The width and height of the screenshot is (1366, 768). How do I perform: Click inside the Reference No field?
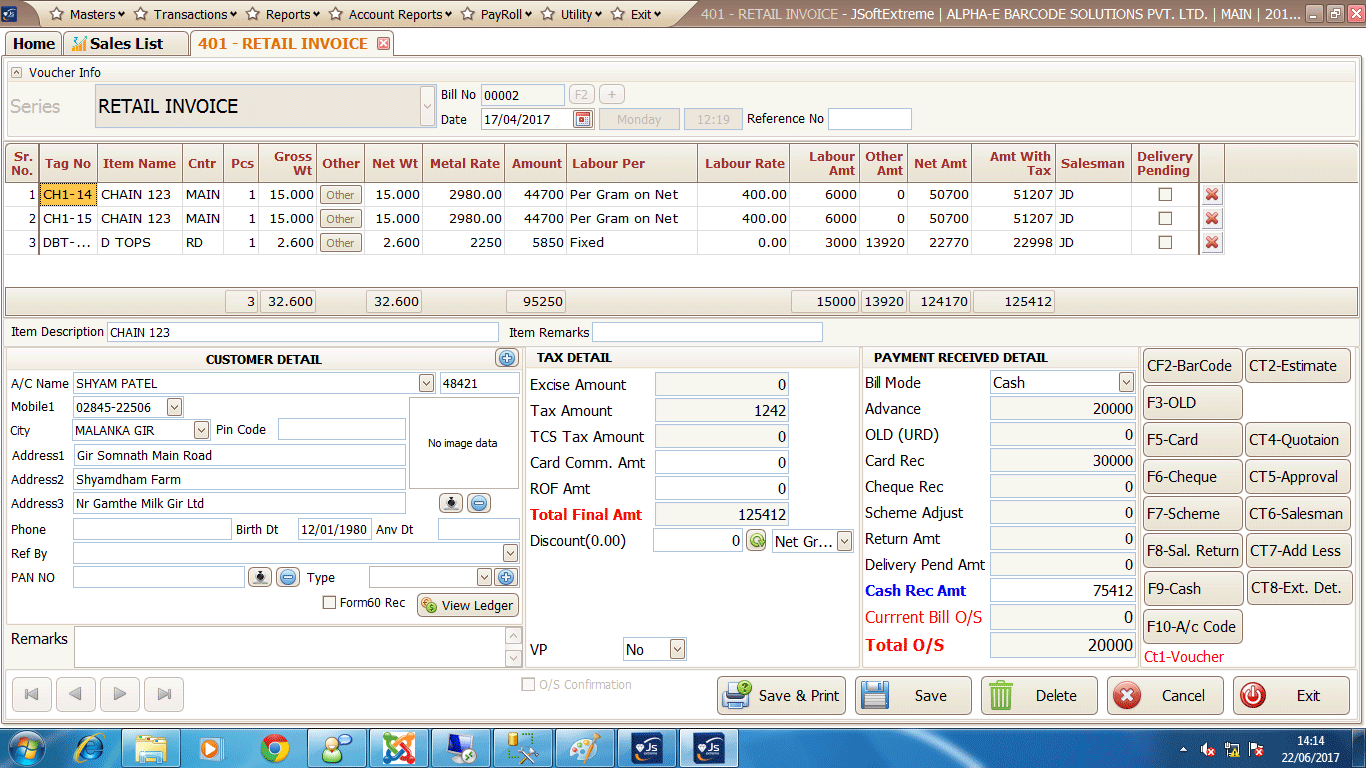click(872, 118)
